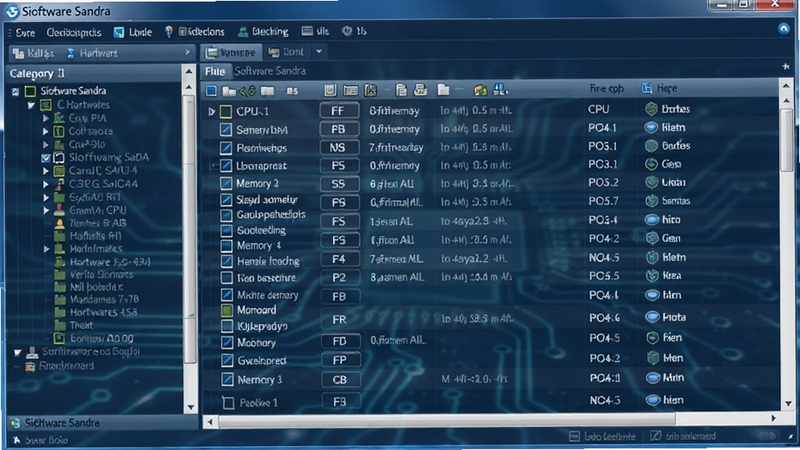This screenshot has width=800, height=450.
Task: Click the keyboard-style list icon in toolbar
Action: [351, 90]
